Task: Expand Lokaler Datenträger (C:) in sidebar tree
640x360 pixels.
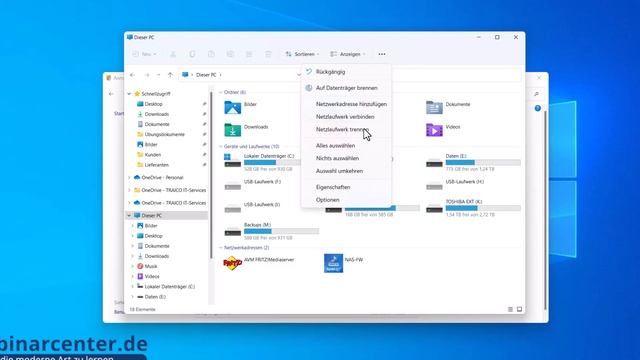Action: pyautogui.click(x=133, y=287)
